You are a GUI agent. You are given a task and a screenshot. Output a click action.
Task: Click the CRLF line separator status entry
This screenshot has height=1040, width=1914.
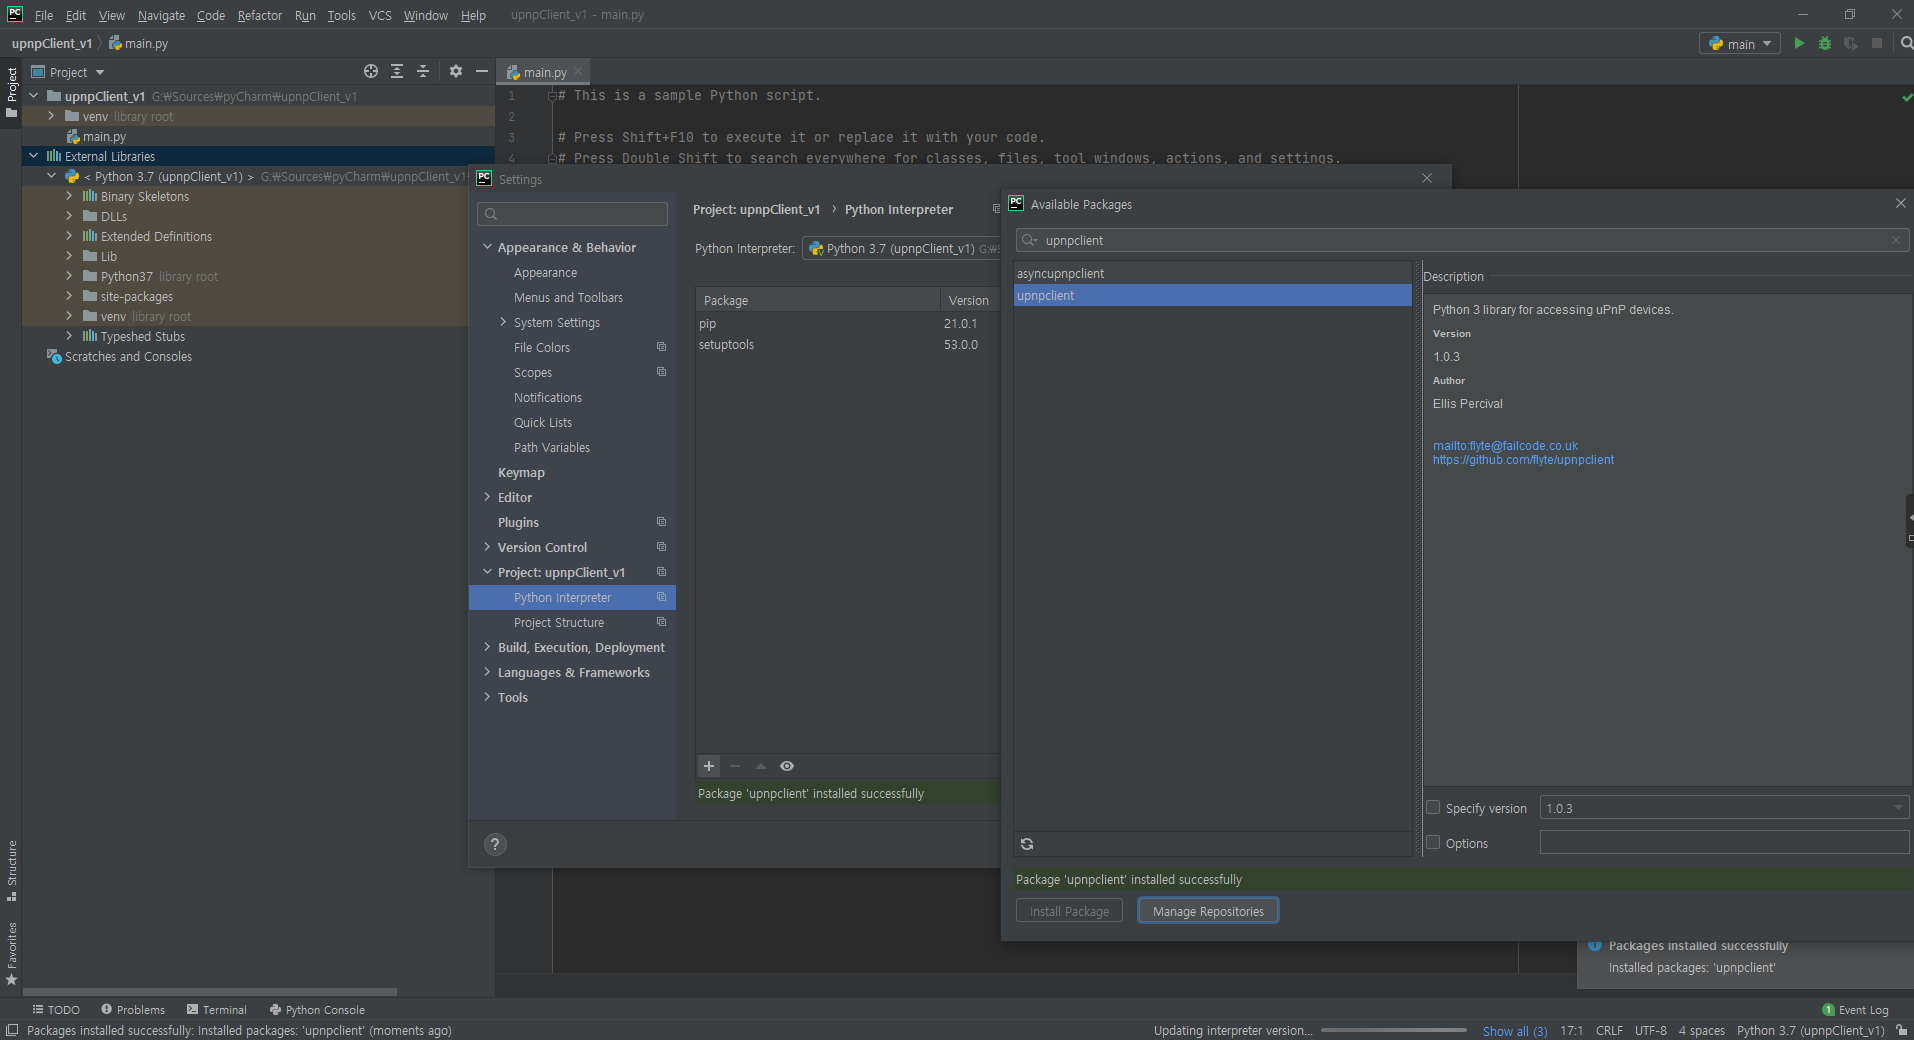pos(1609,1031)
